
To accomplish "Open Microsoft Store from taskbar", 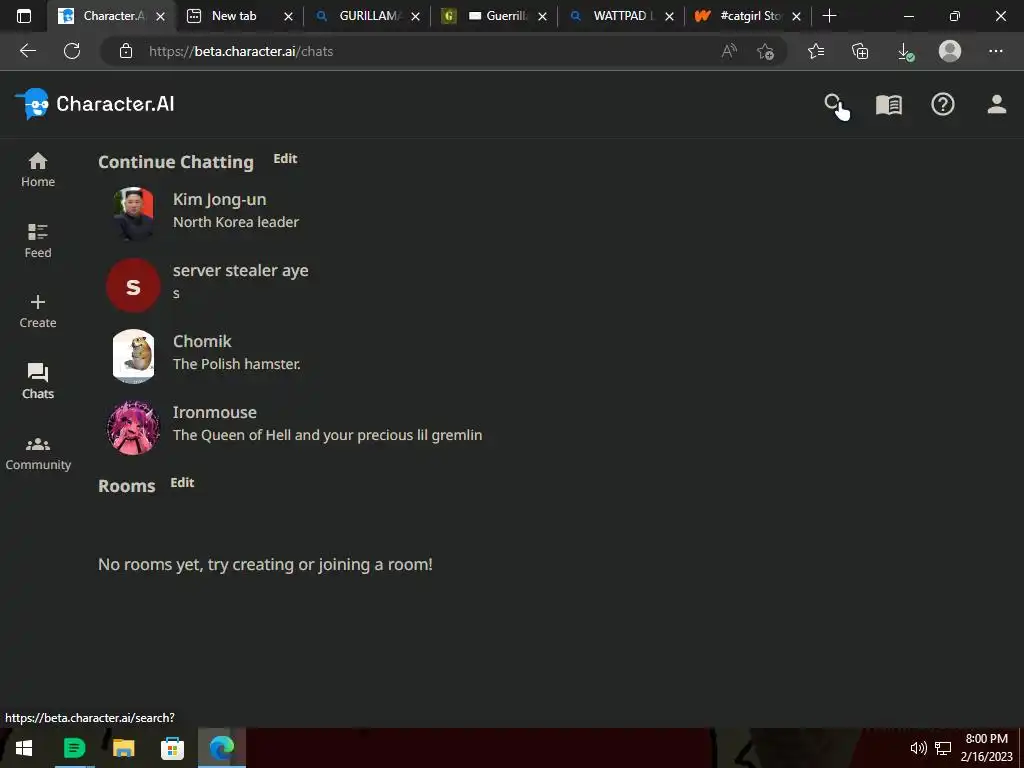I will pyautogui.click(x=172, y=748).
